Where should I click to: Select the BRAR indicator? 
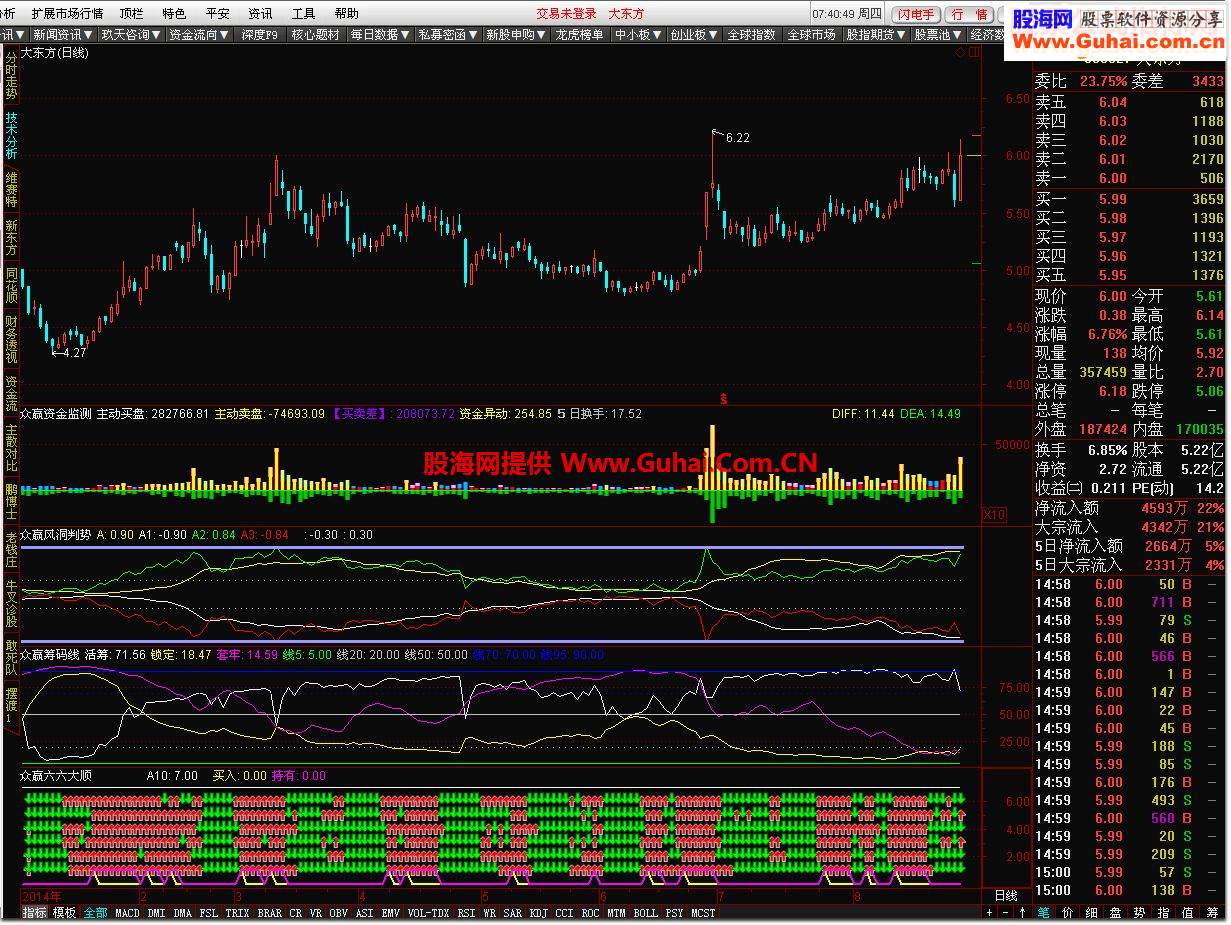click(x=269, y=913)
